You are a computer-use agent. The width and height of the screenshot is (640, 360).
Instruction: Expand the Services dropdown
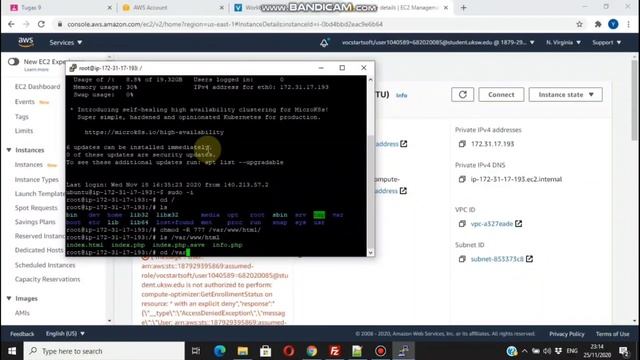pyautogui.click(x=66, y=42)
